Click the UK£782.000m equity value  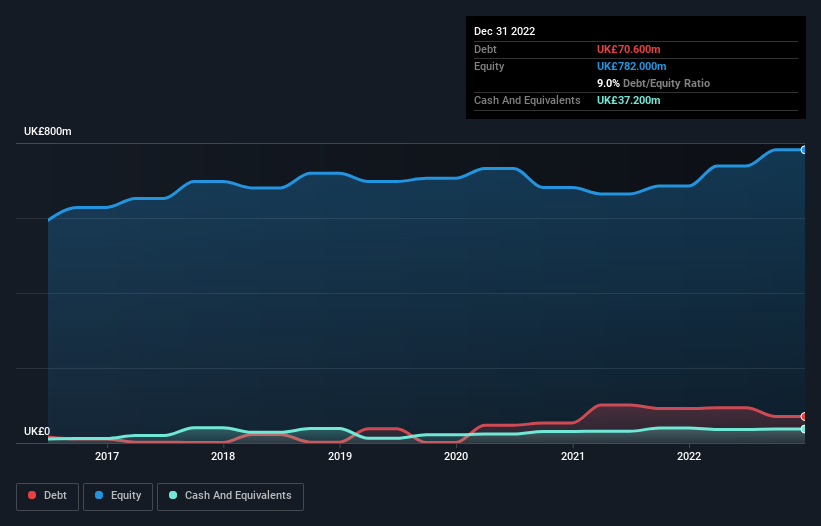[x=632, y=66]
